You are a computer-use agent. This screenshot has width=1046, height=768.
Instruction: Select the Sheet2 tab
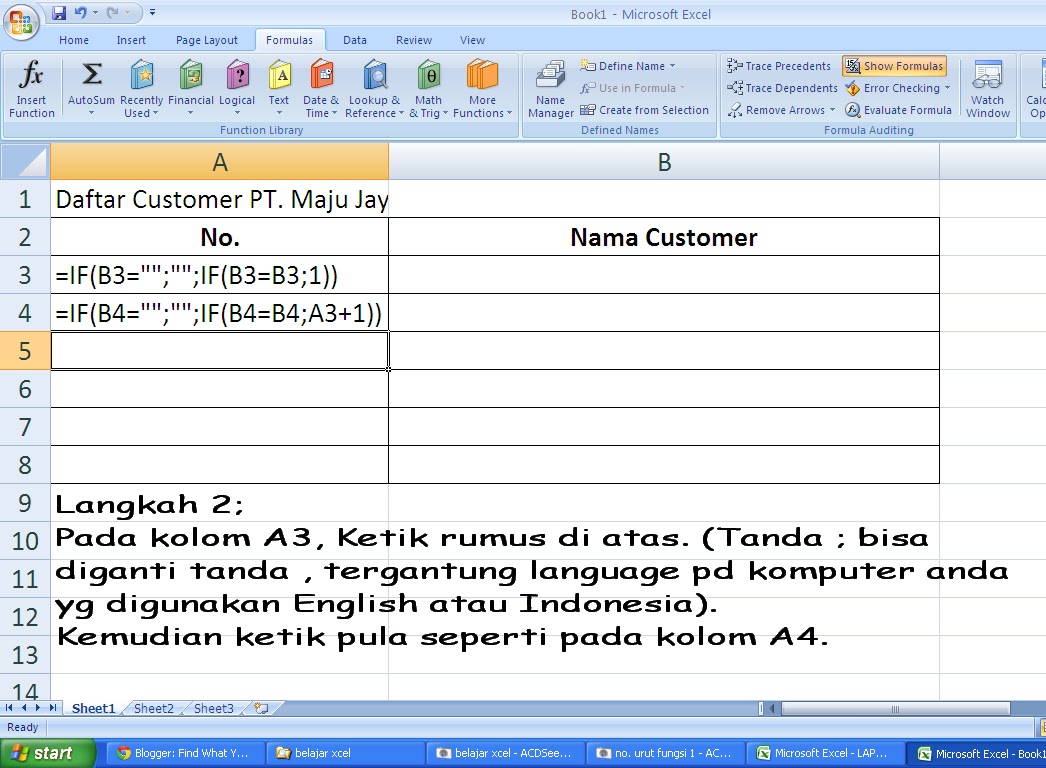(x=153, y=708)
